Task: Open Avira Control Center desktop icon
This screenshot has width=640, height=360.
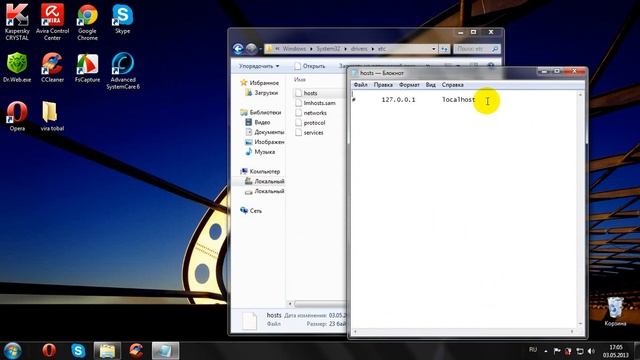Action: coord(52,21)
